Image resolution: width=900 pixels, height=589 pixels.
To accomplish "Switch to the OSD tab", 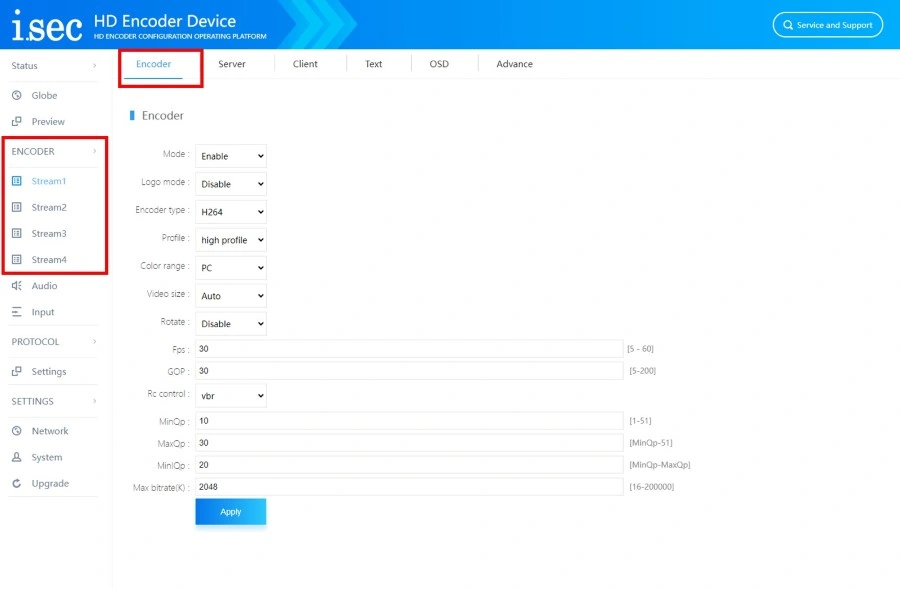I will pos(439,64).
